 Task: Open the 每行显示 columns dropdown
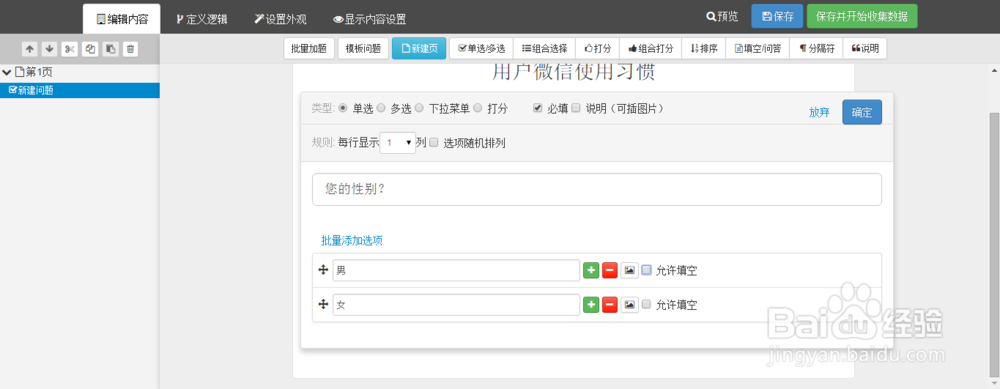click(398, 143)
